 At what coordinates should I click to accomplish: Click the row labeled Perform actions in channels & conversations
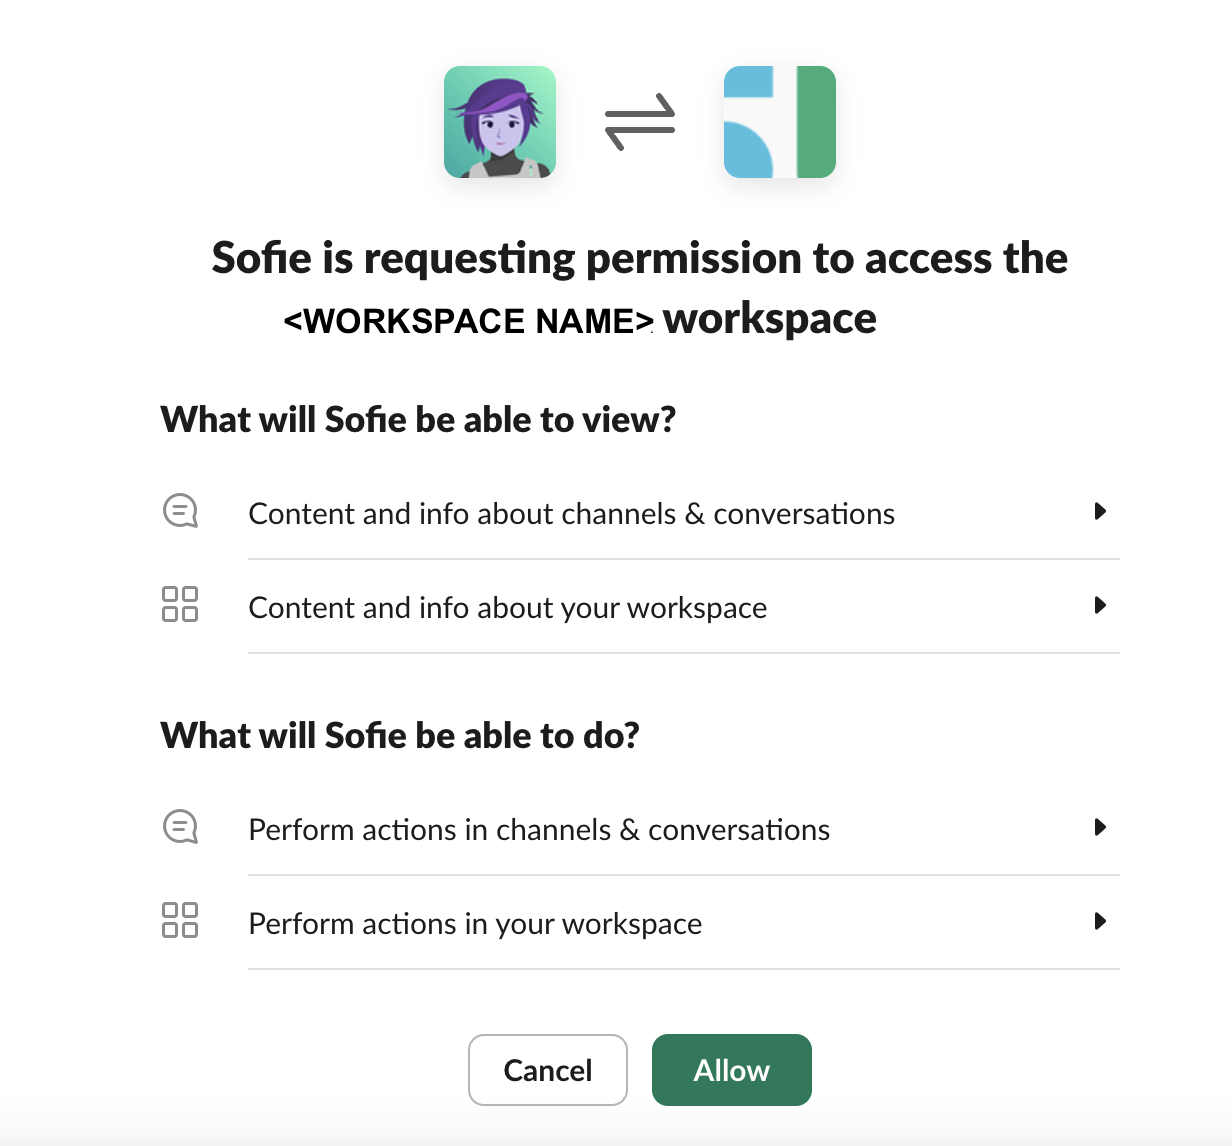tap(539, 829)
